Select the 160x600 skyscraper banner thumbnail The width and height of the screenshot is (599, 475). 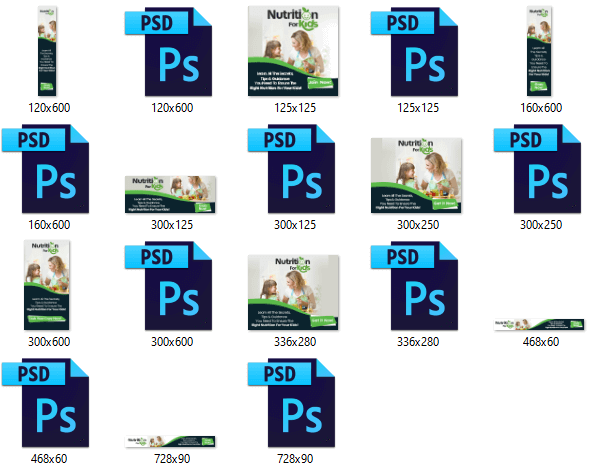click(539, 51)
